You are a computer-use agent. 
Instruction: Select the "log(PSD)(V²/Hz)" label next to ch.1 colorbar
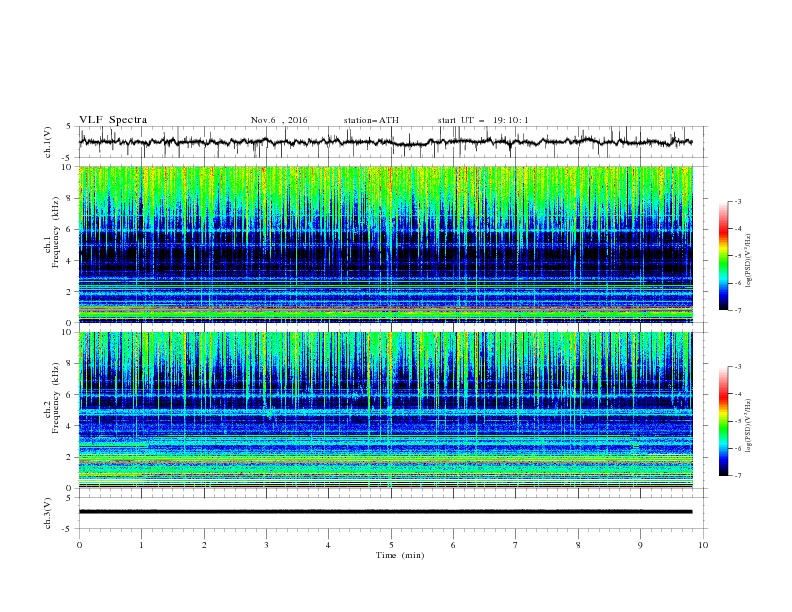click(749, 261)
